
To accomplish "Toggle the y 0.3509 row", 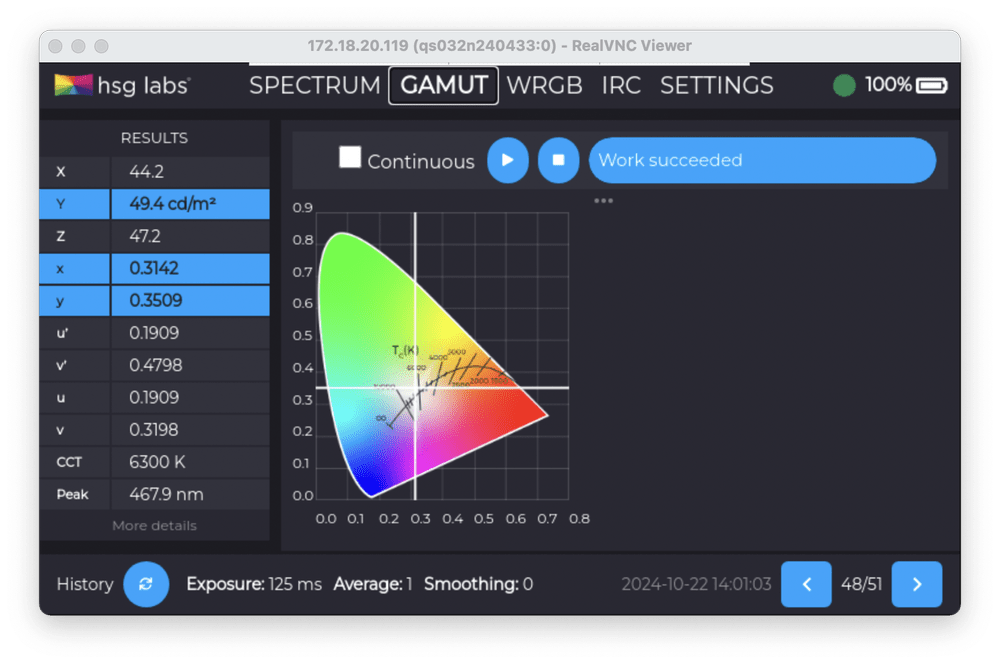I will click(x=154, y=300).
